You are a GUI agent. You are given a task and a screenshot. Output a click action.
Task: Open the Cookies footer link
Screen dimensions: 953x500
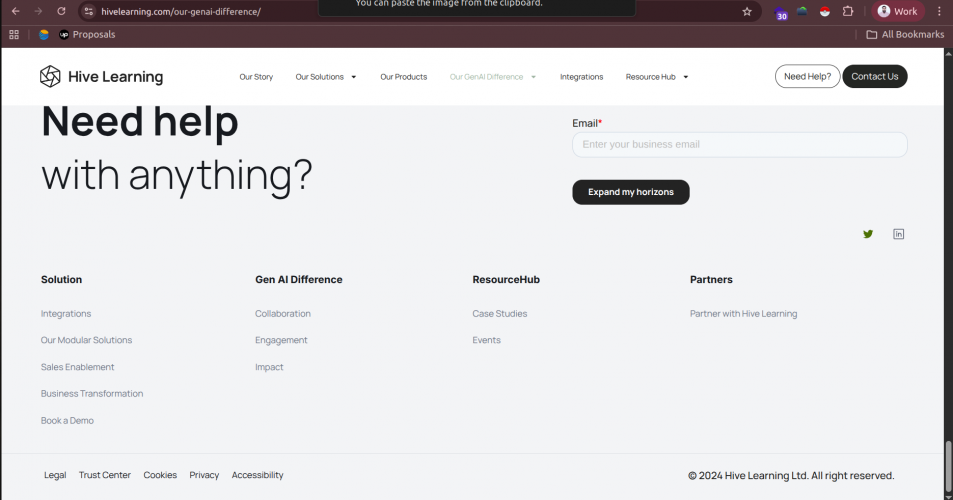(160, 475)
